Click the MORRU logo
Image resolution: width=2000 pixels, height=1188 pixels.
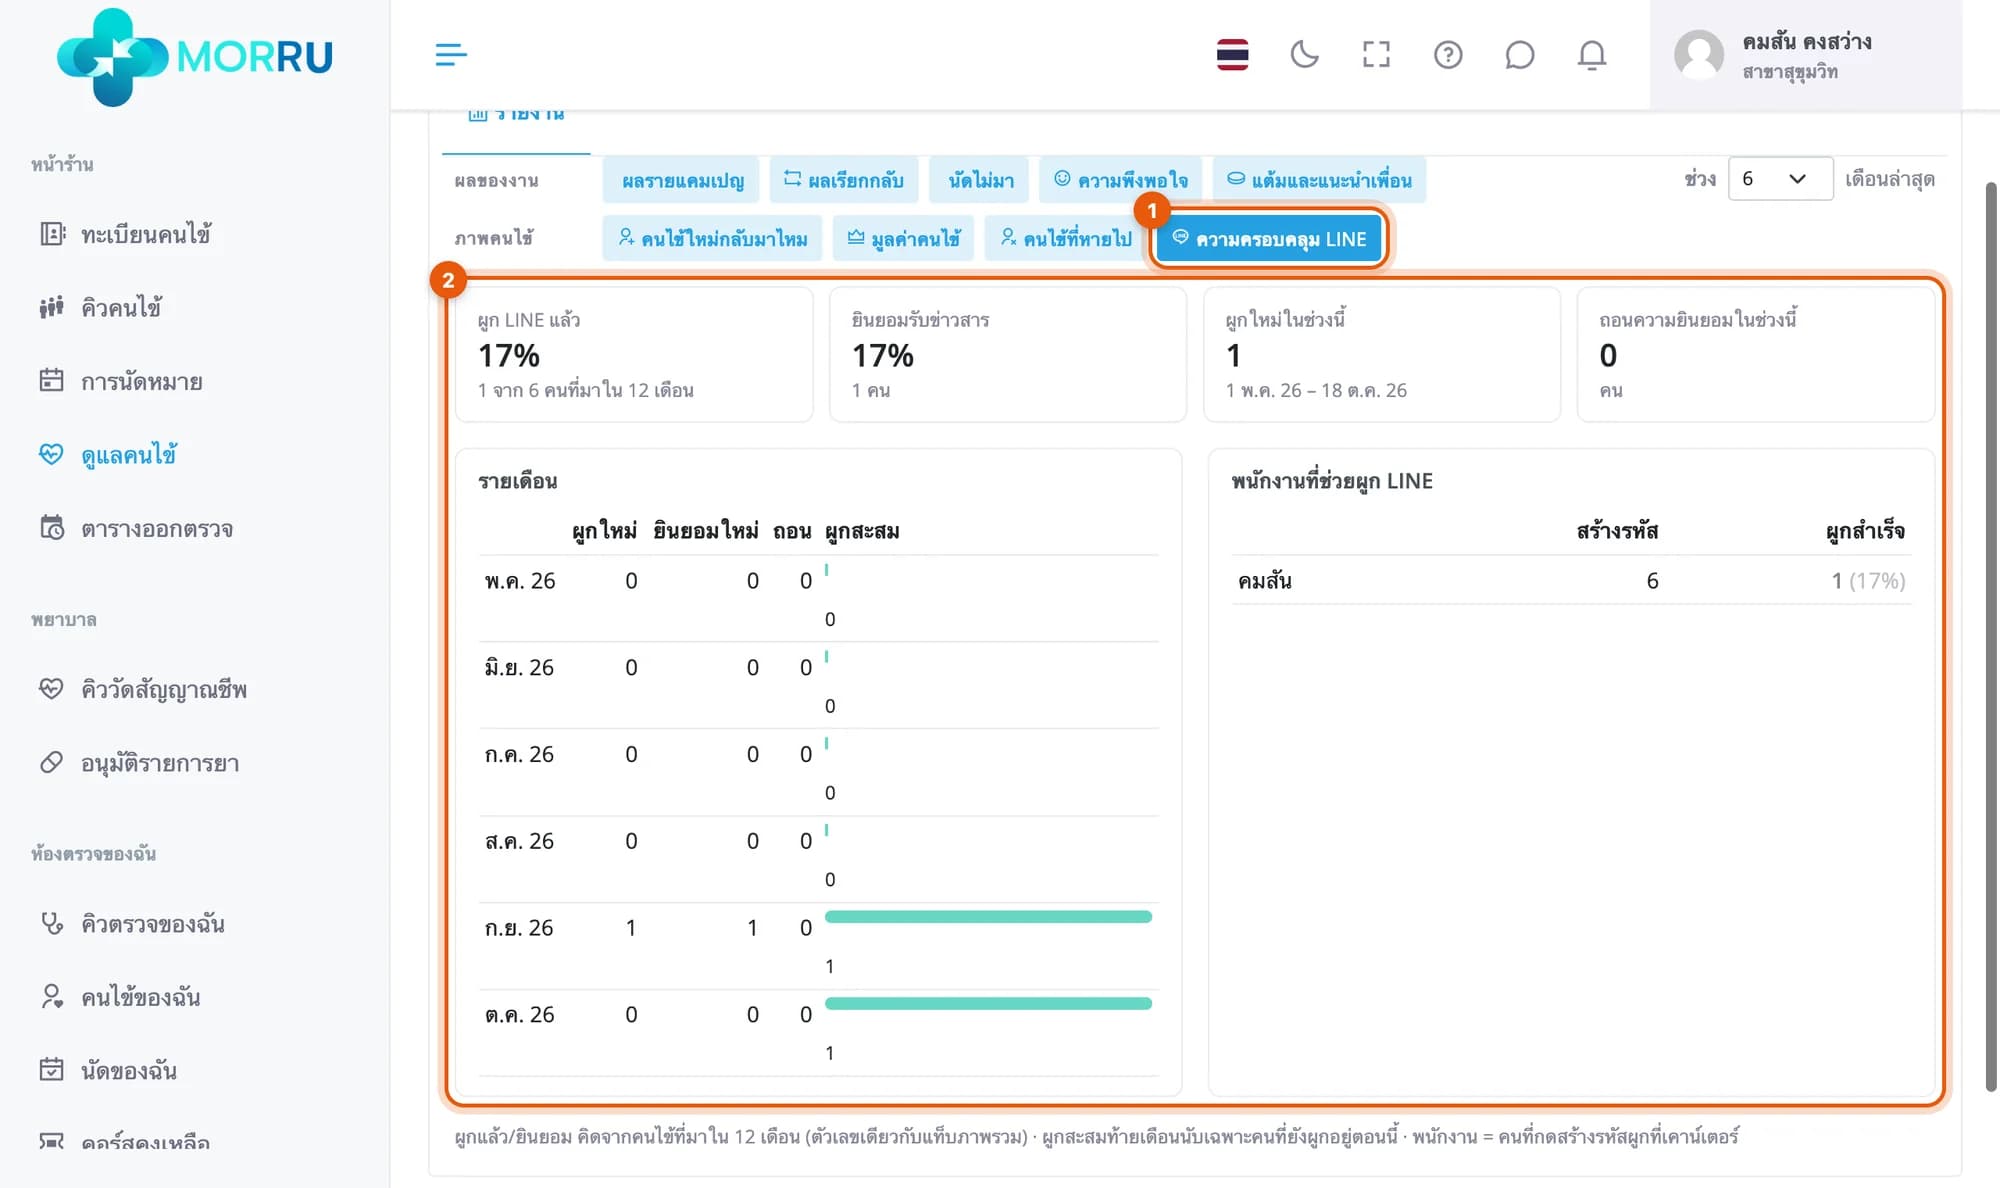point(195,56)
